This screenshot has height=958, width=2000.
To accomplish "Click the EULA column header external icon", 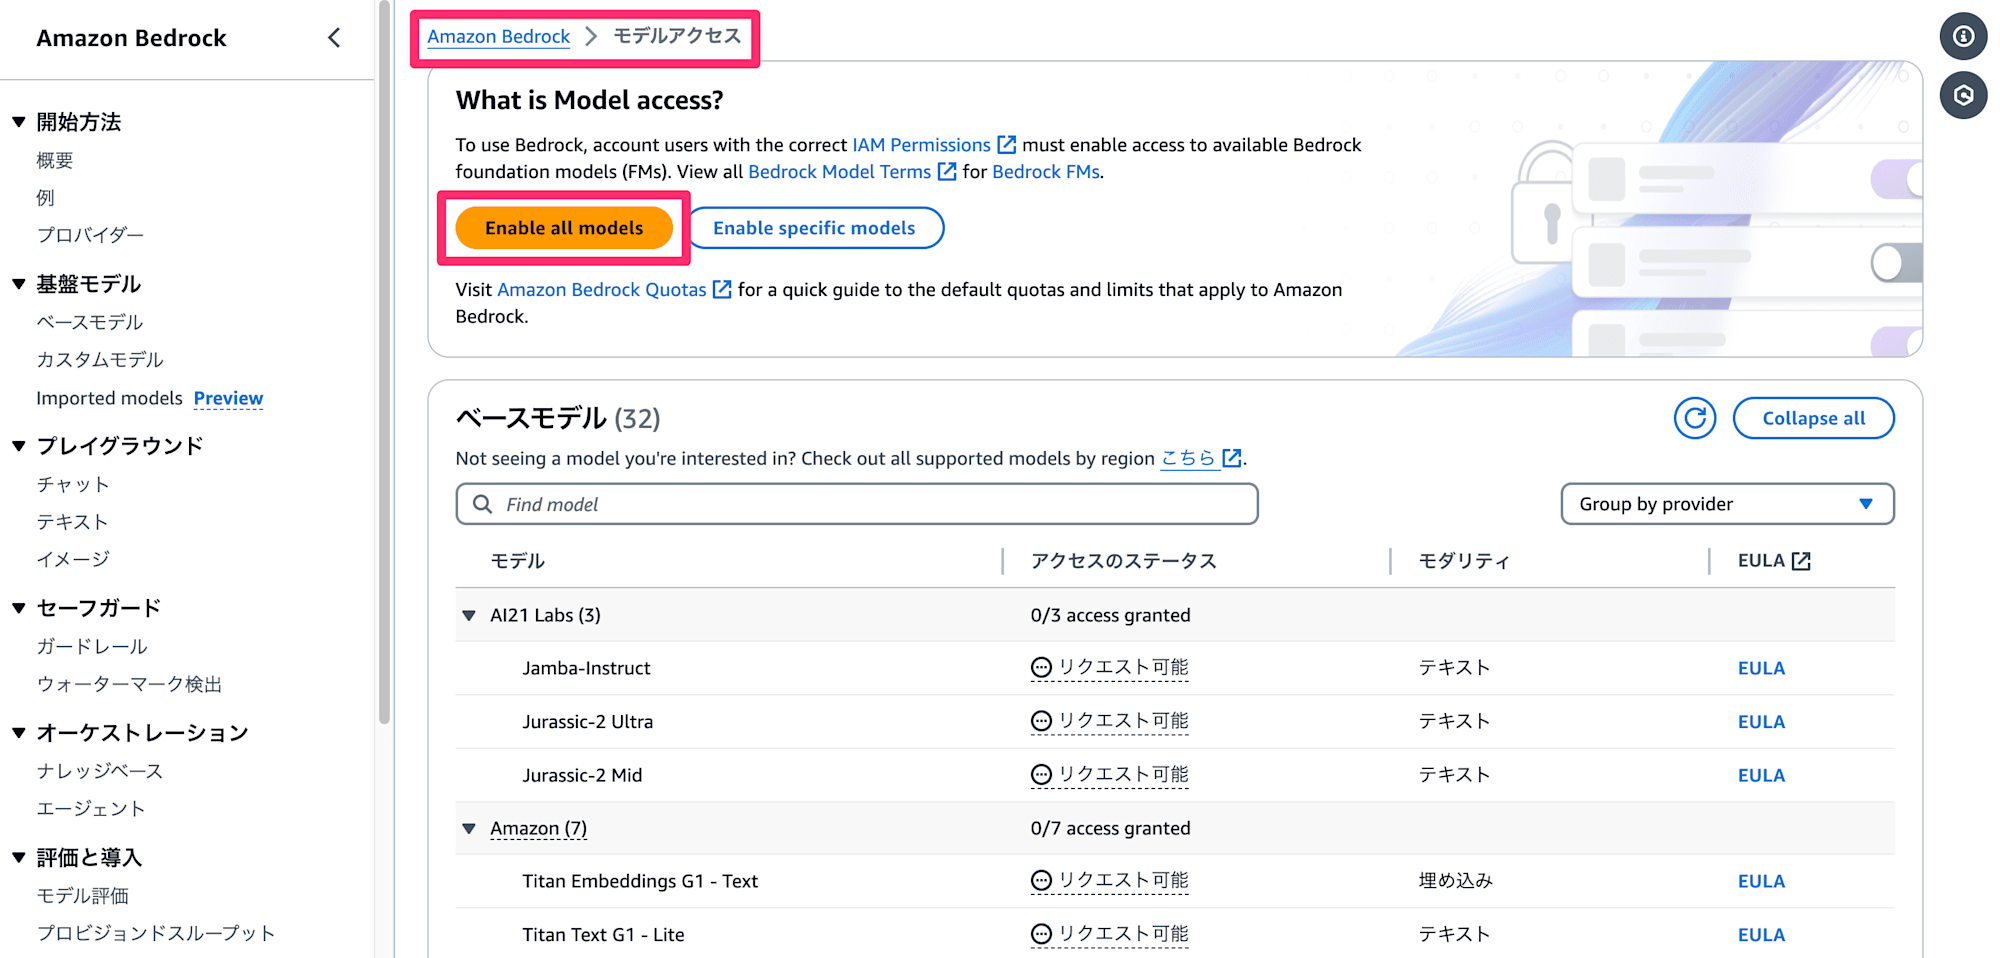I will tap(1801, 561).
